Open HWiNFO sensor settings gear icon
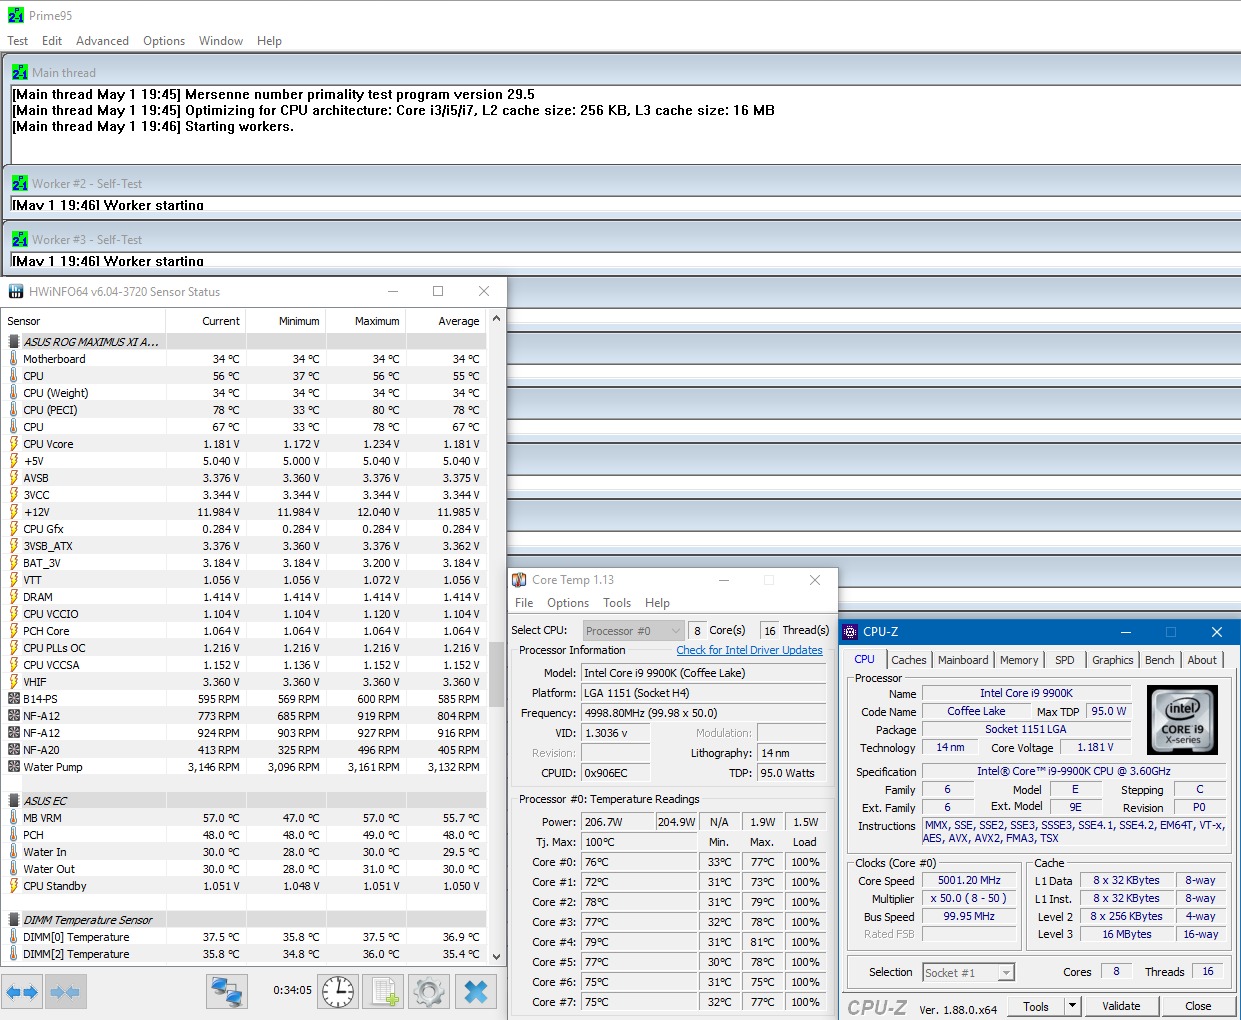This screenshot has width=1241, height=1020. click(430, 992)
